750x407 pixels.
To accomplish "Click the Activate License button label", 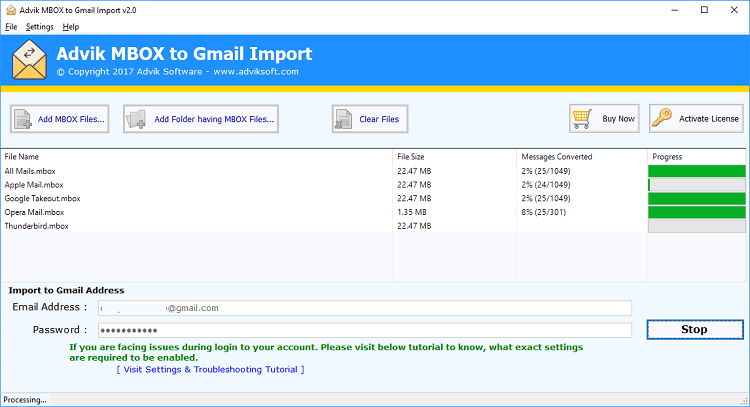I will (709, 119).
